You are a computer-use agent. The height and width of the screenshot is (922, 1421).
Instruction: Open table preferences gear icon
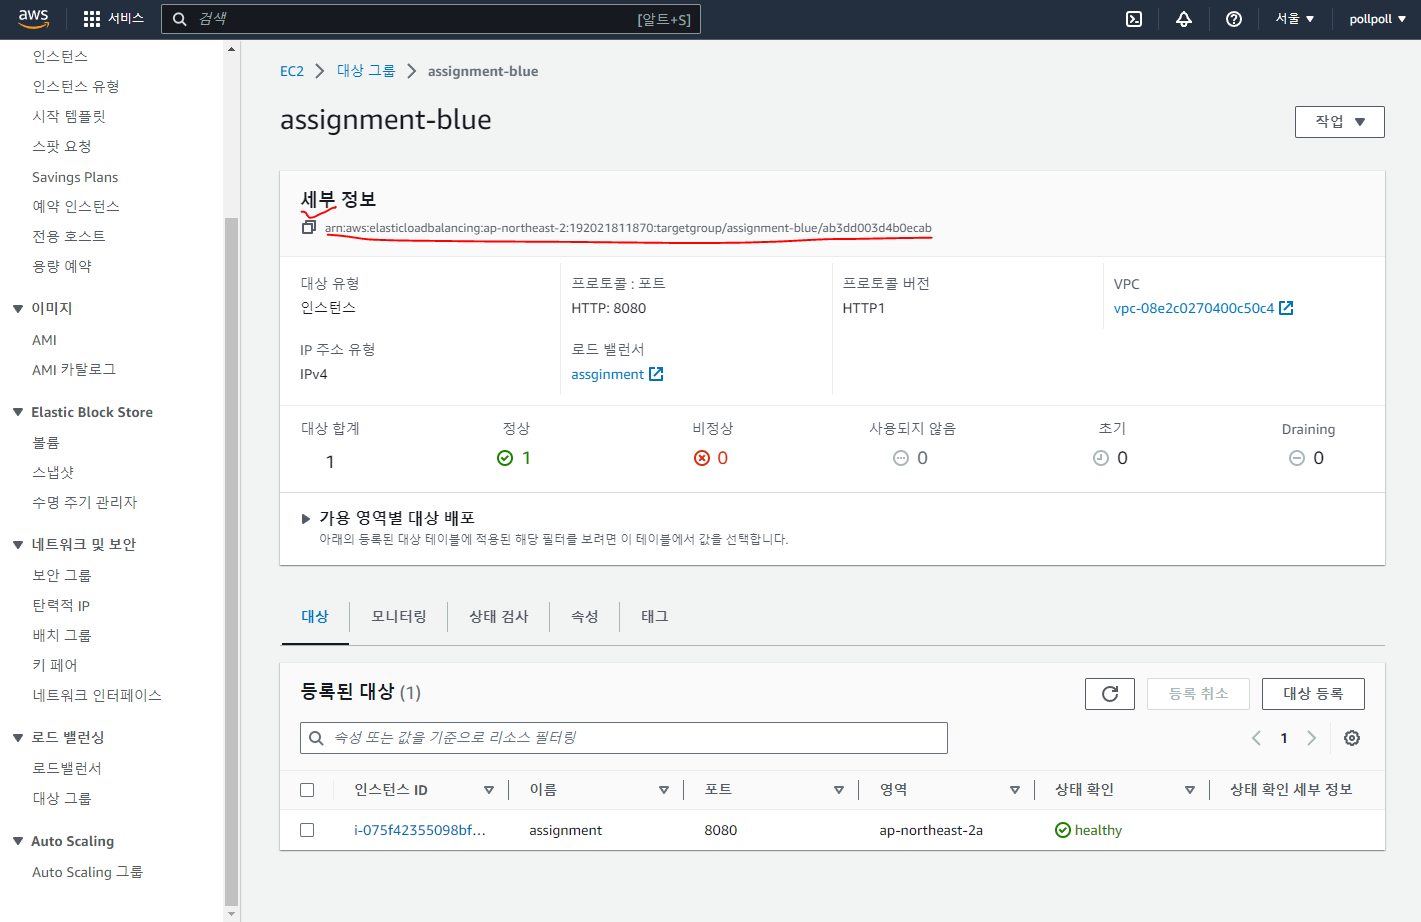(x=1352, y=738)
